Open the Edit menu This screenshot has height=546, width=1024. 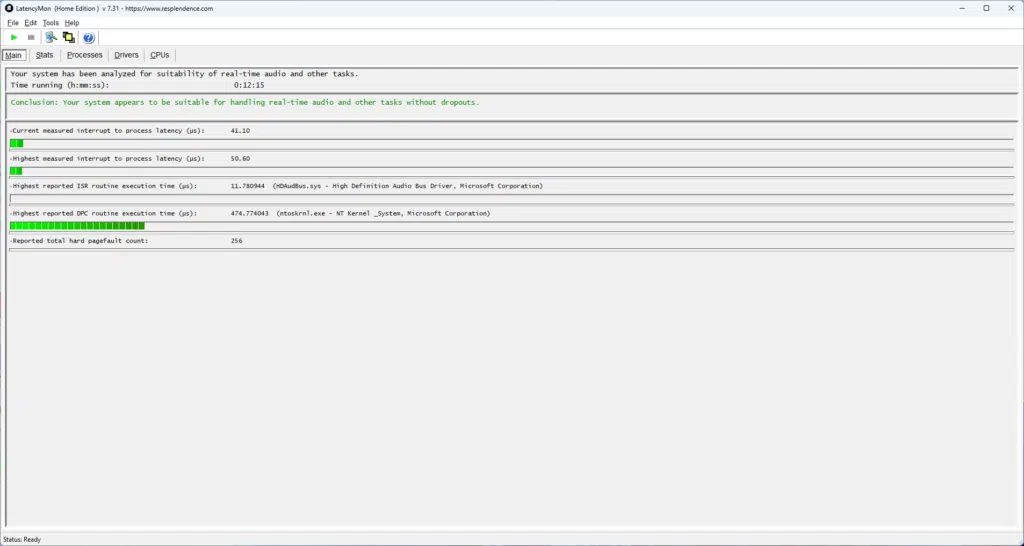[x=31, y=22]
